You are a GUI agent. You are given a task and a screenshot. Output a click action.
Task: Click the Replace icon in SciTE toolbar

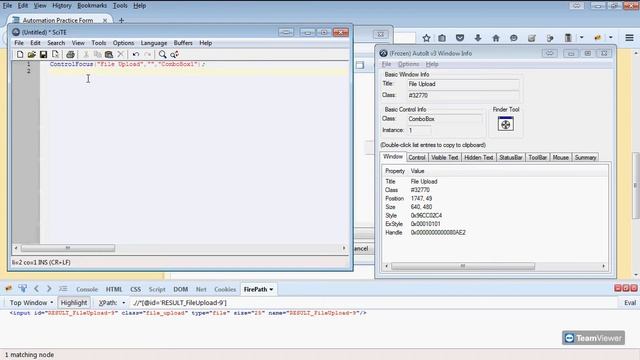coord(174,54)
